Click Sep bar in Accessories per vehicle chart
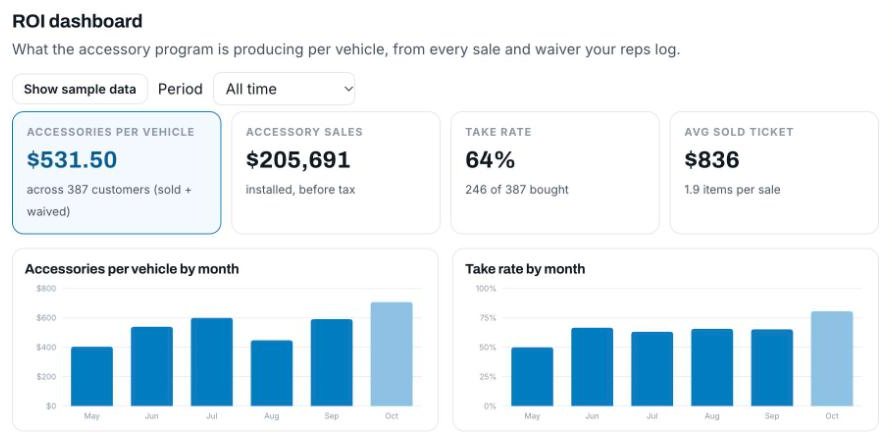This screenshot has height=438, width=892. [x=332, y=362]
